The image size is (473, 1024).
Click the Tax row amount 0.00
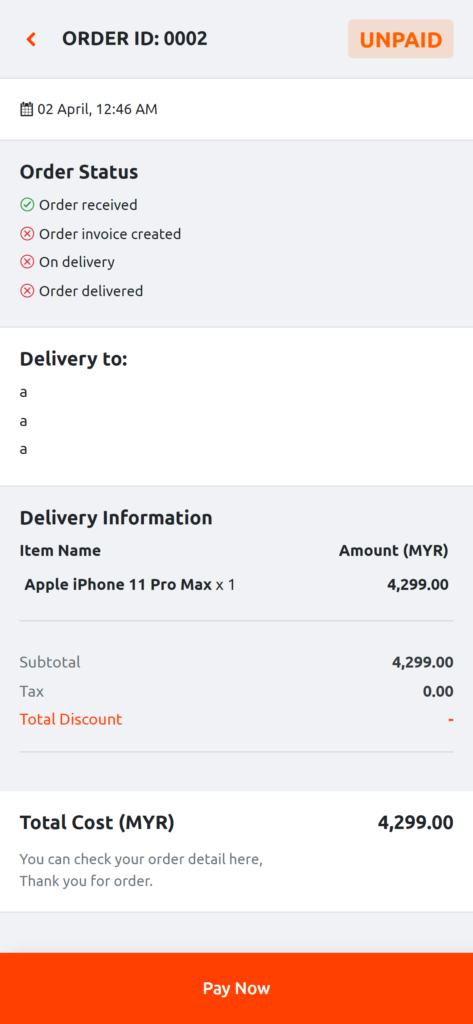click(438, 691)
